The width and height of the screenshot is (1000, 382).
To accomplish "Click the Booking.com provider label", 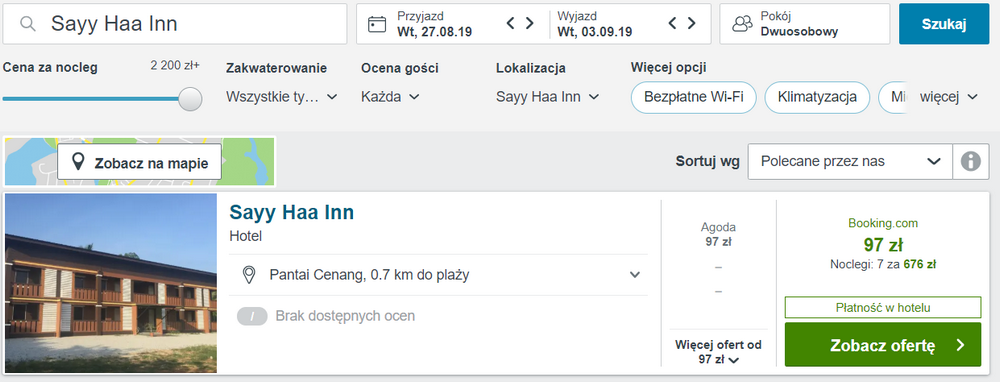I will 883,223.
